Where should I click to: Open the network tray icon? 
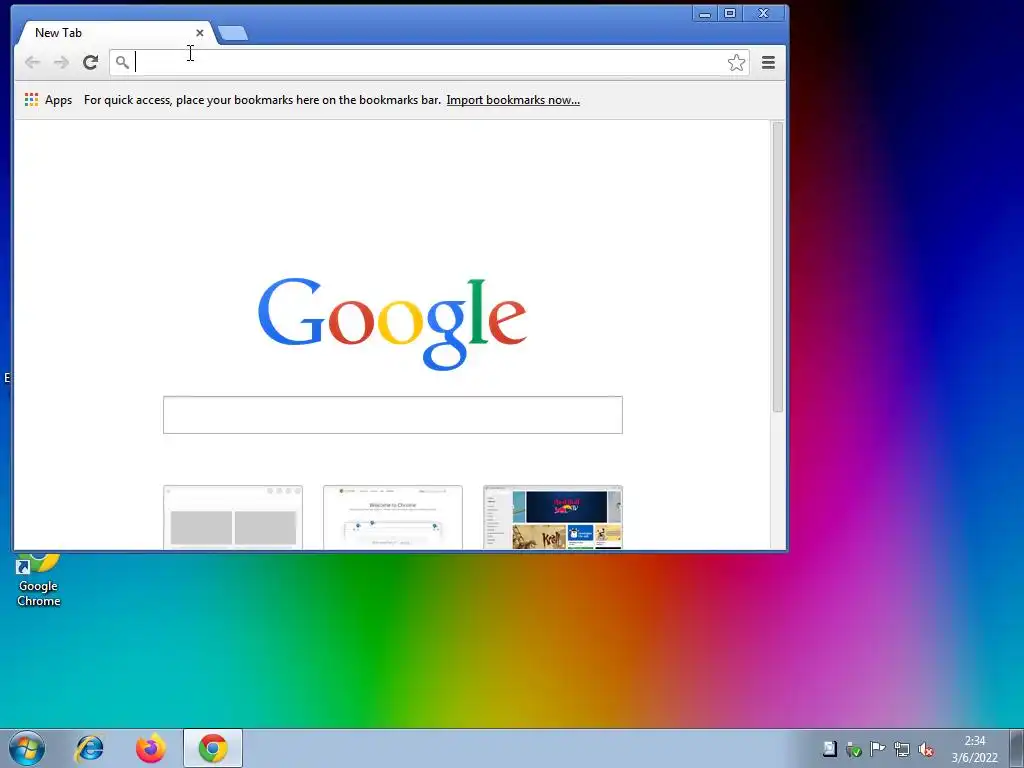point(902,749)
